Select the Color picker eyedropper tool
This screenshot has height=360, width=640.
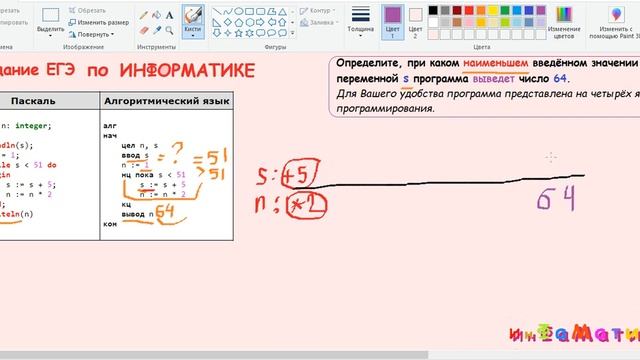pyautogui.click(x=156, y=30)
